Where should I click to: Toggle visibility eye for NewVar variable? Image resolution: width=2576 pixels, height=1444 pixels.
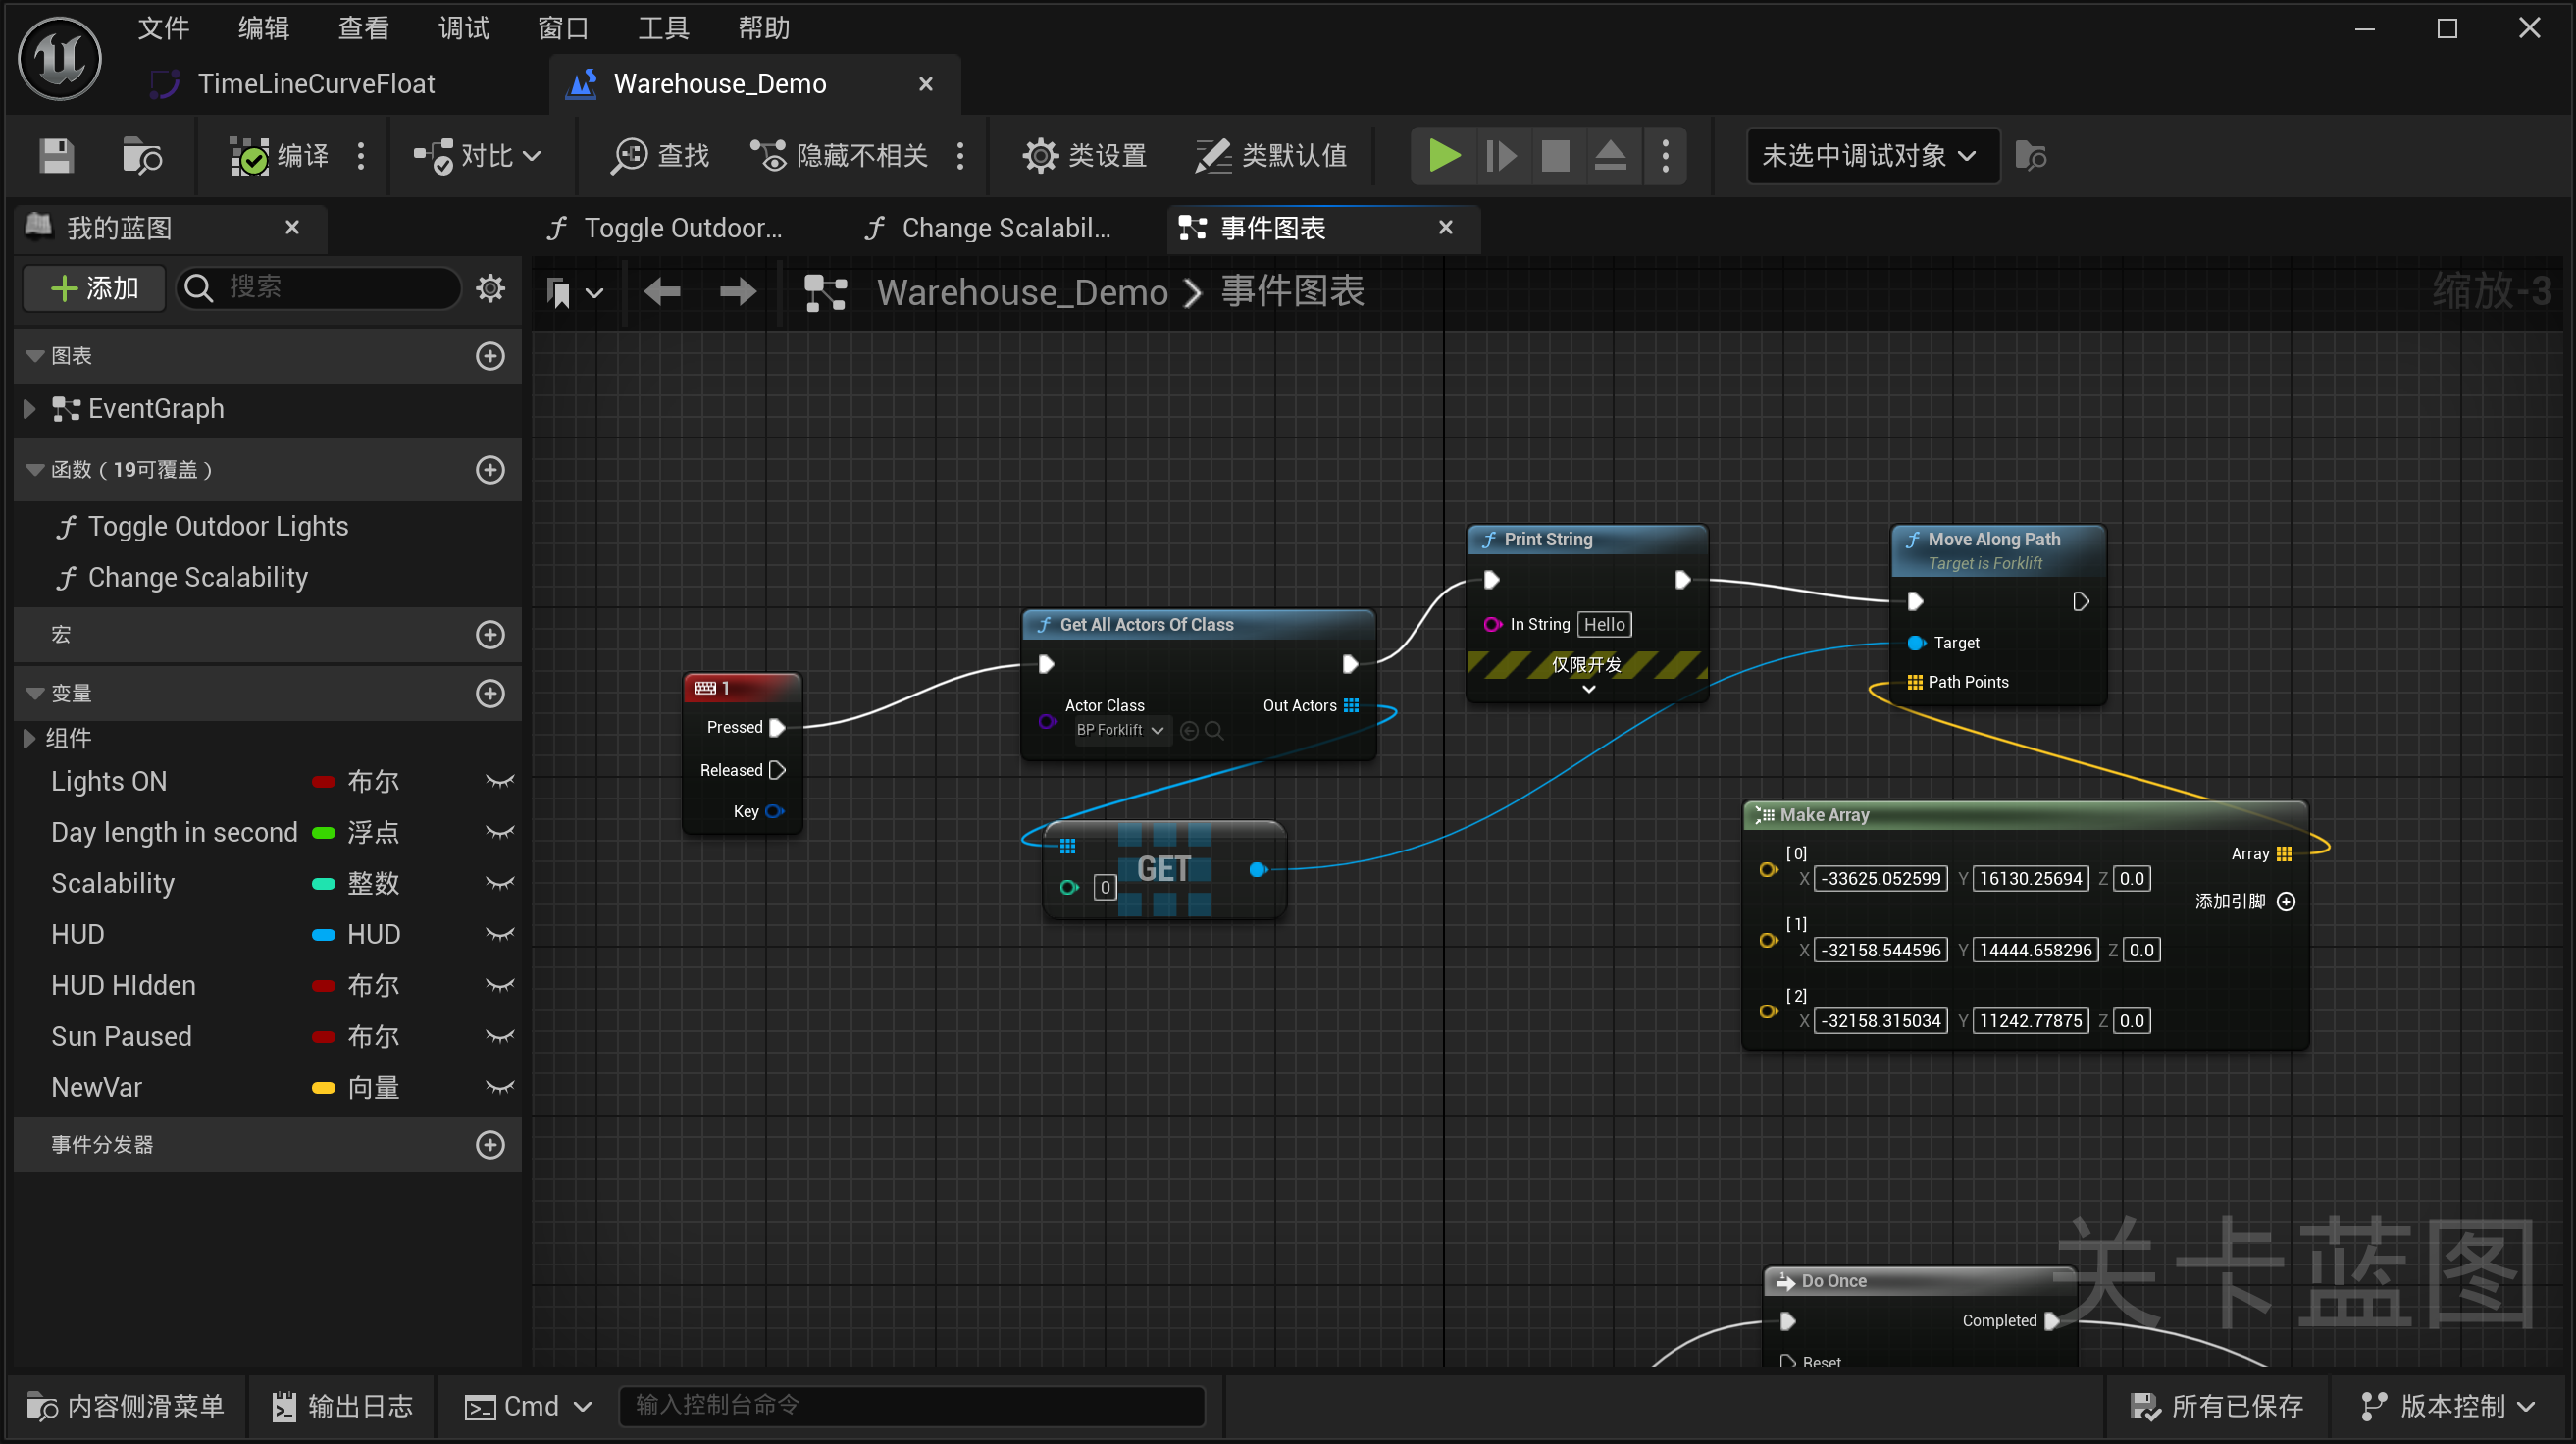click(499, 1087)
